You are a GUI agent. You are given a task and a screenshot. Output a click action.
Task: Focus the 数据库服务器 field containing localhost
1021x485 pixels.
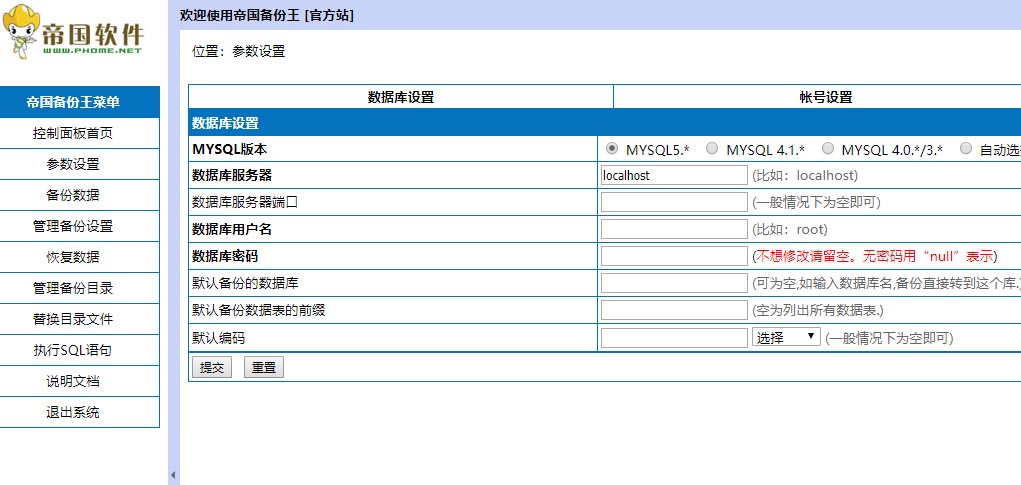tap(674, 175)
